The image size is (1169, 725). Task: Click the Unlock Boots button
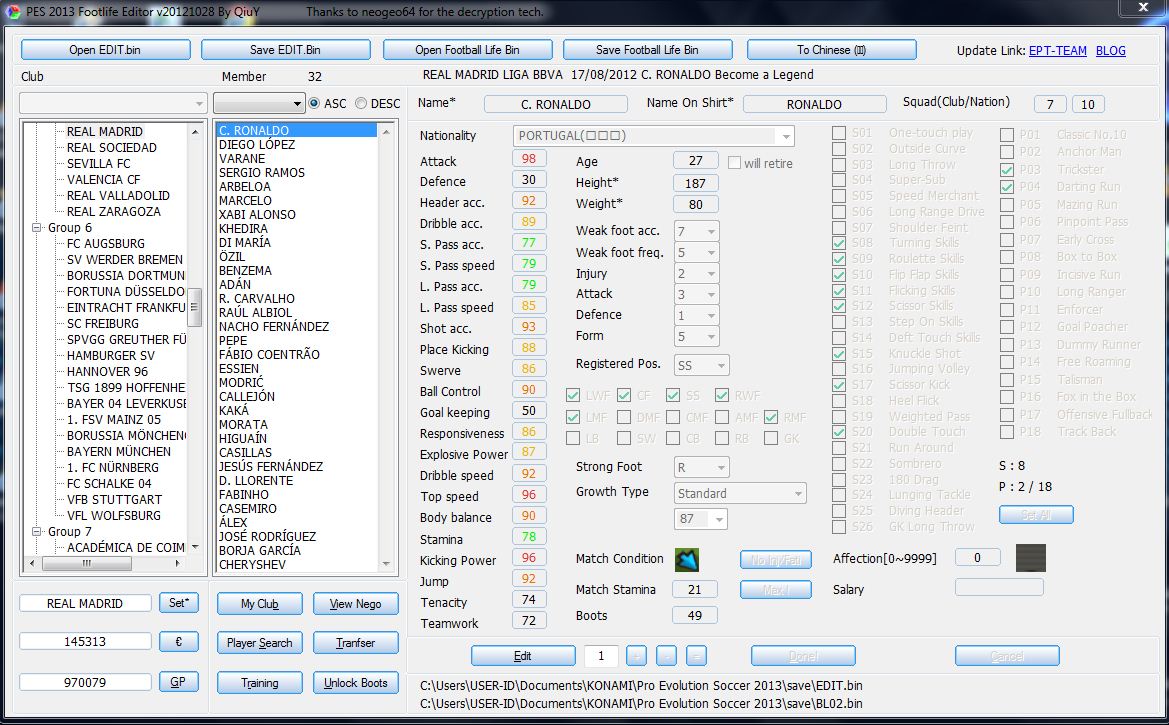tap(355, 682)
